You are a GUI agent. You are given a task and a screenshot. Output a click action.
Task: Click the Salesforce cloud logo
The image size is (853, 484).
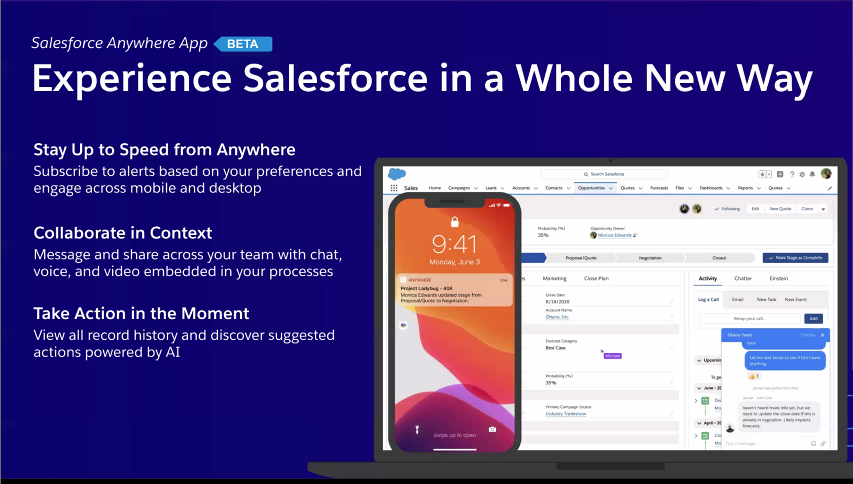397,174
